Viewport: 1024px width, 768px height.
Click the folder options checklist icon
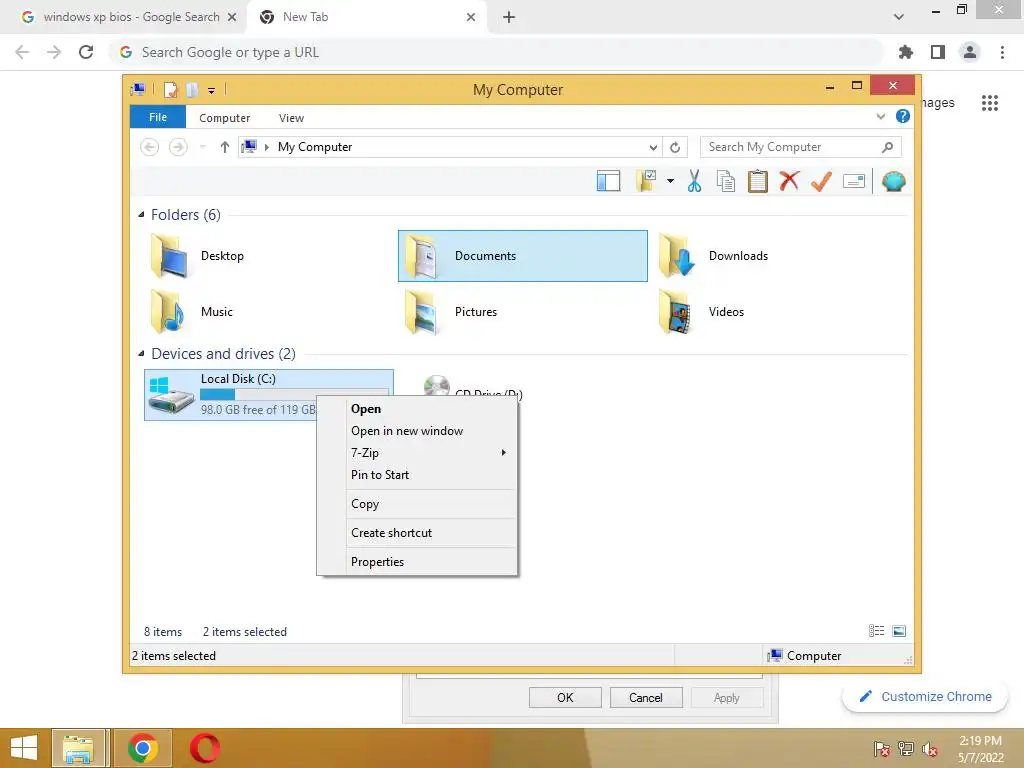[x=646, y=181]
